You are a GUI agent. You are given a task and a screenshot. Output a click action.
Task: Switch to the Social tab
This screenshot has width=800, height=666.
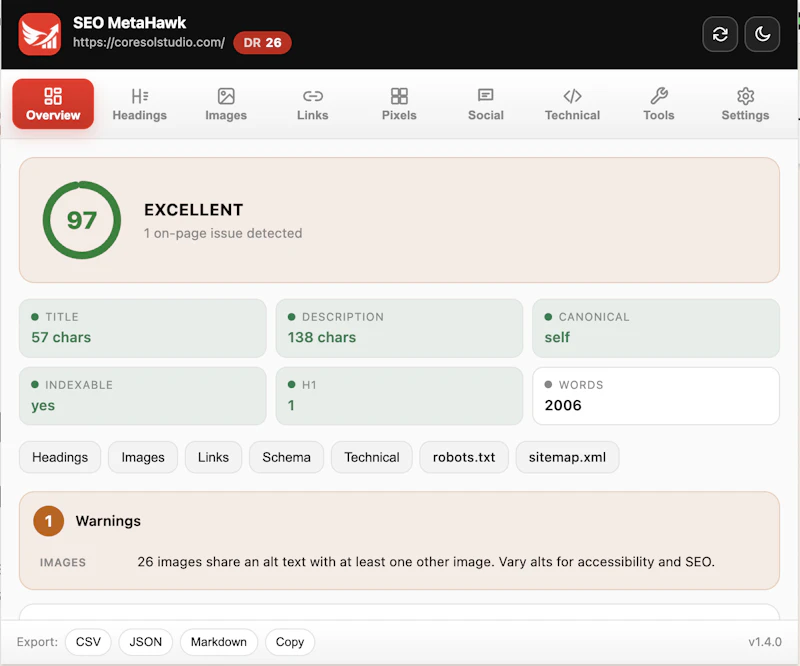pos(486,104)
